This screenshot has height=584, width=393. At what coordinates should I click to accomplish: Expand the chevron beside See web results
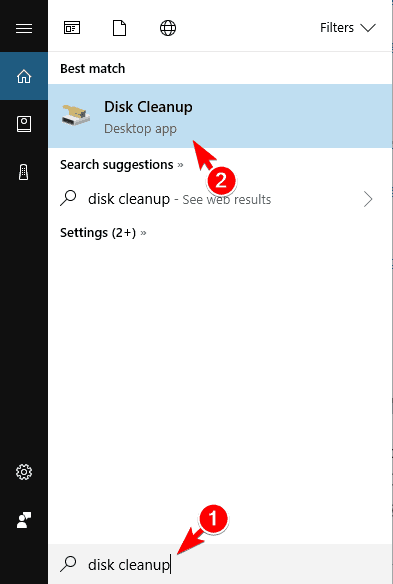[x=368, y=199]
